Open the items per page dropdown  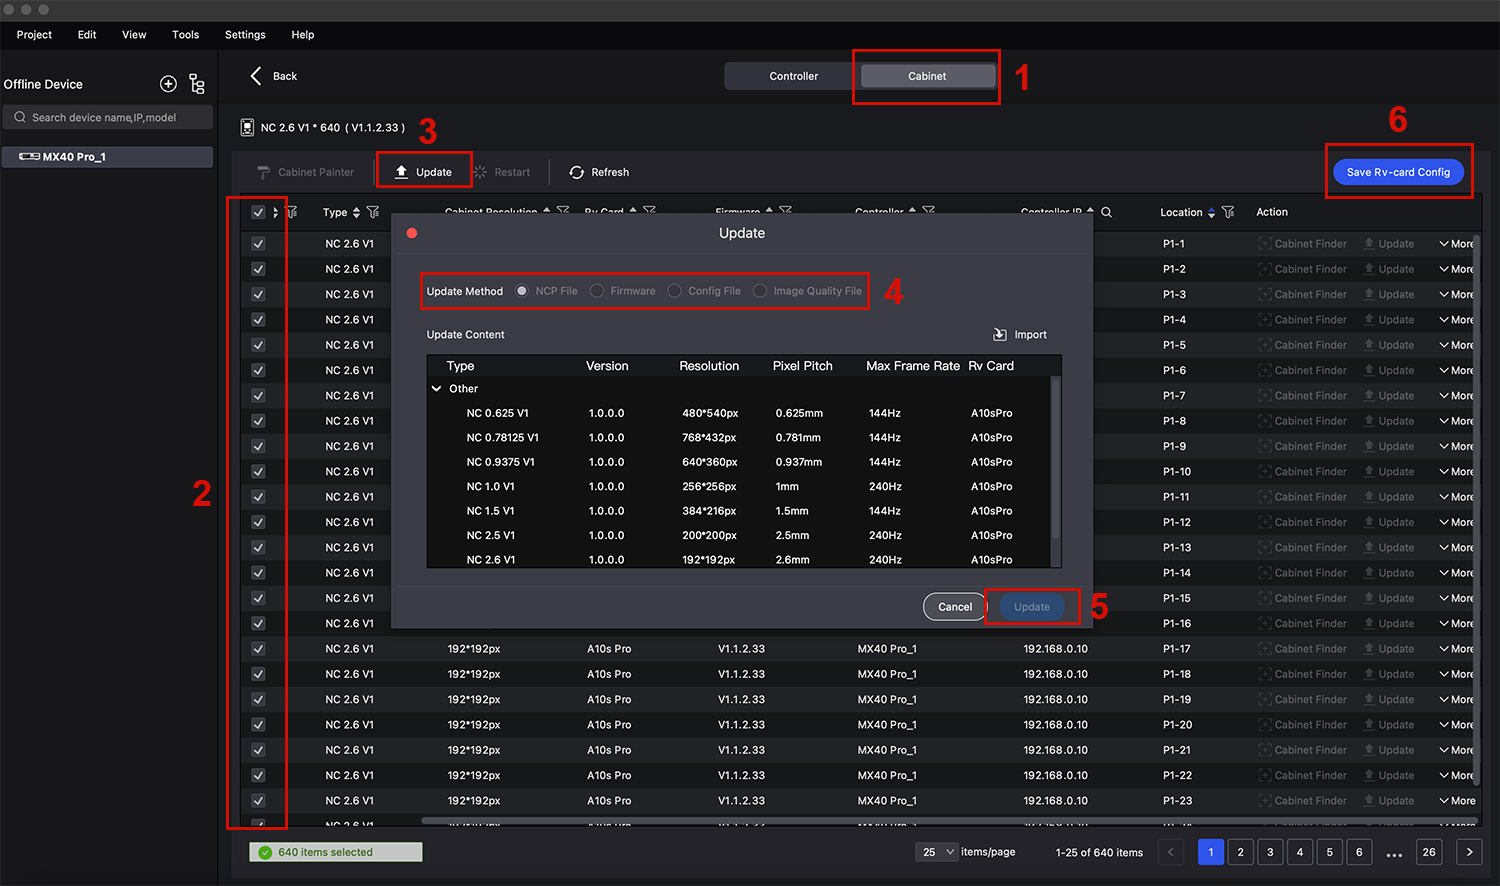point(935,852)
